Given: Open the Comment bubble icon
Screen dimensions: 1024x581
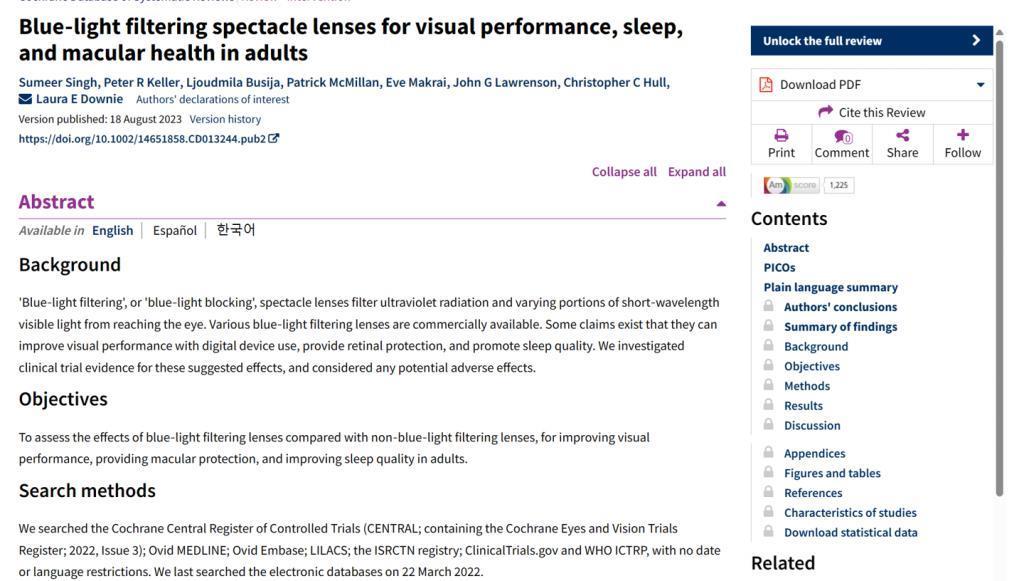Looking at the screenshot, I should pos(842,136).
